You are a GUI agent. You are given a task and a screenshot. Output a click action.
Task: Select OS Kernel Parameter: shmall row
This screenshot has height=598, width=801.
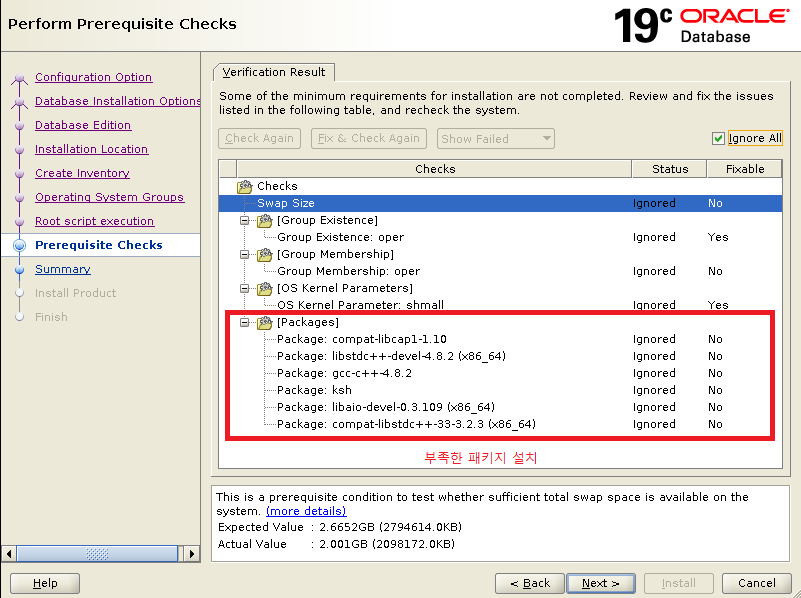[x=501, y=305]
